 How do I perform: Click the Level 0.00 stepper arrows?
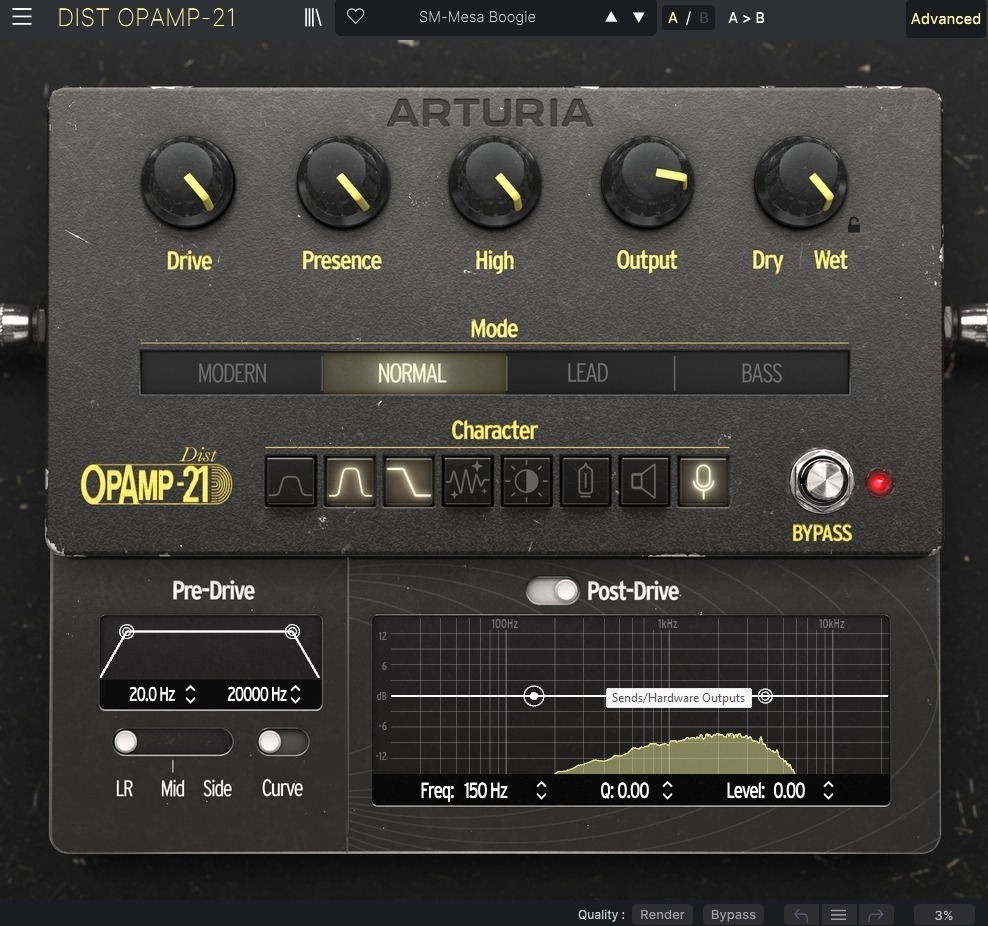[828, 791]
